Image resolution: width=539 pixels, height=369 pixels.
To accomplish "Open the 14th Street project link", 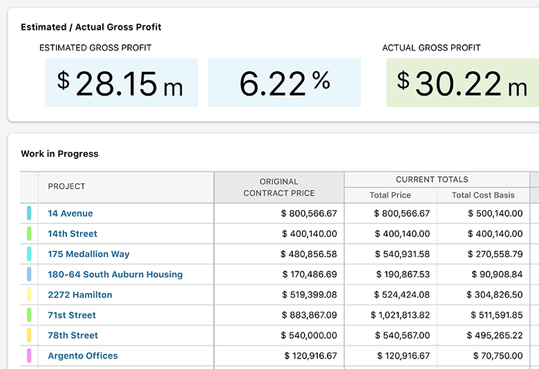I will click(72, 234).
